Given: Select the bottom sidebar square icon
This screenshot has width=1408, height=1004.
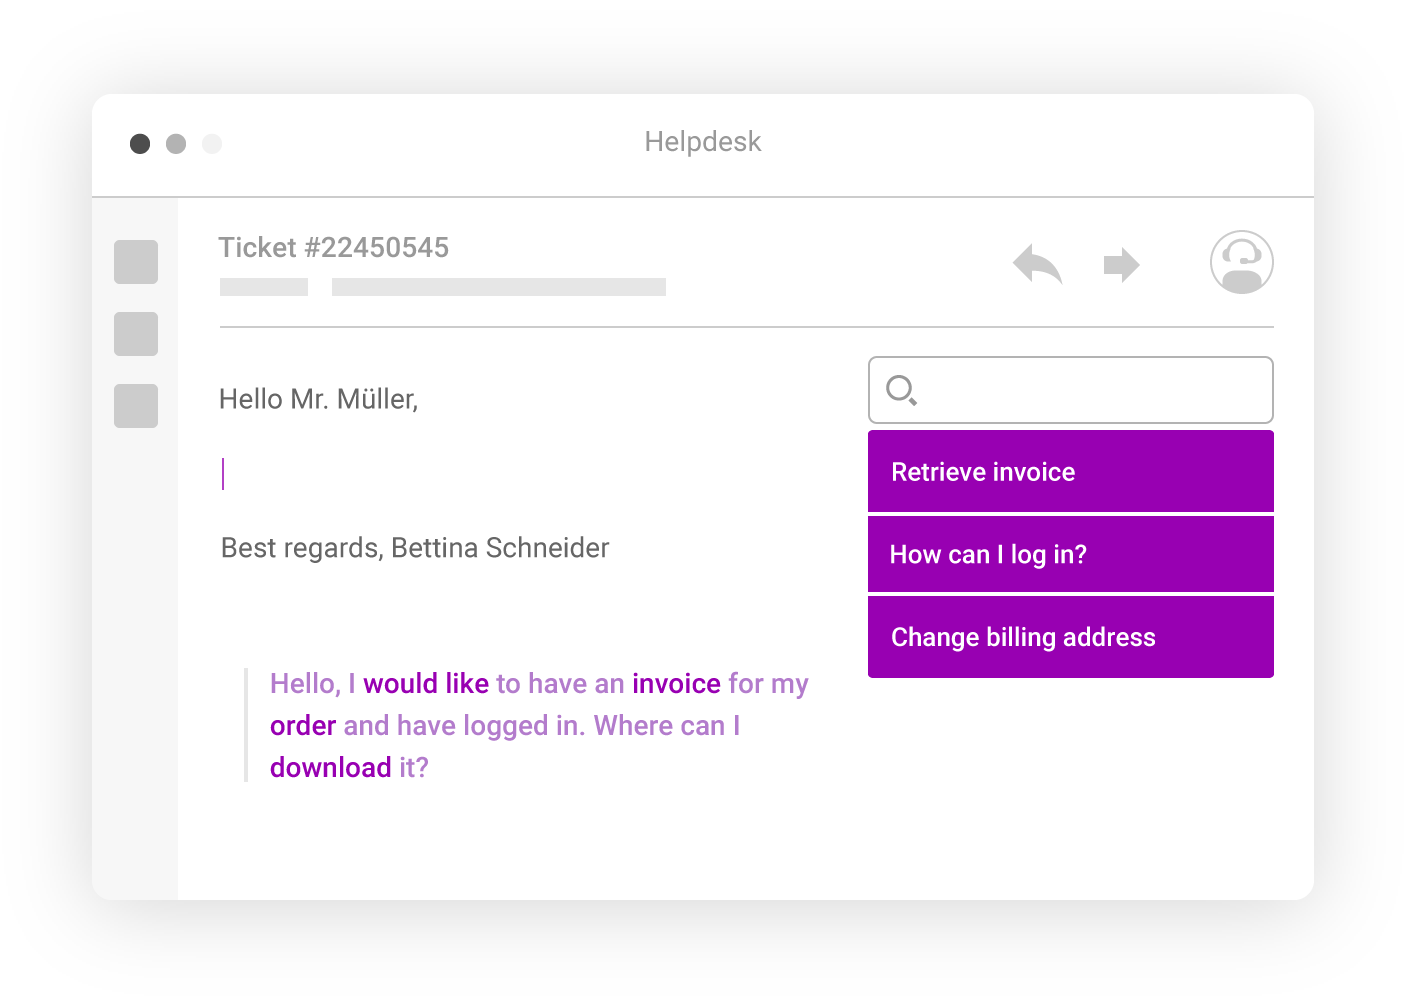Looking at the screenshot, I should 136,406.
